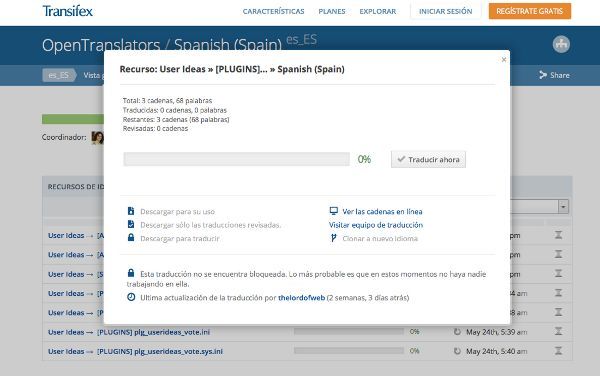Open the CARACTERÍSTICAS menu item
The width and height of the screenshot is (600, 376).
click(x=273, y=11)
